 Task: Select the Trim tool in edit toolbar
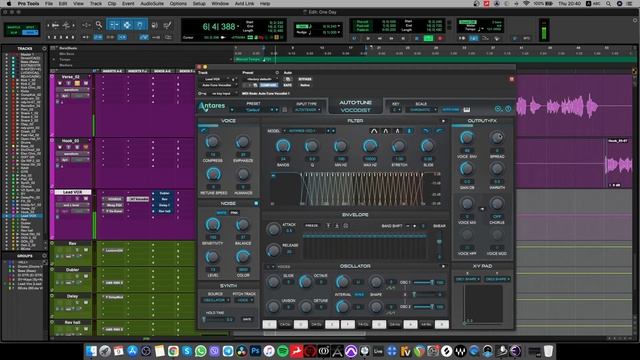pyautogui.click(x=113, y=25)
